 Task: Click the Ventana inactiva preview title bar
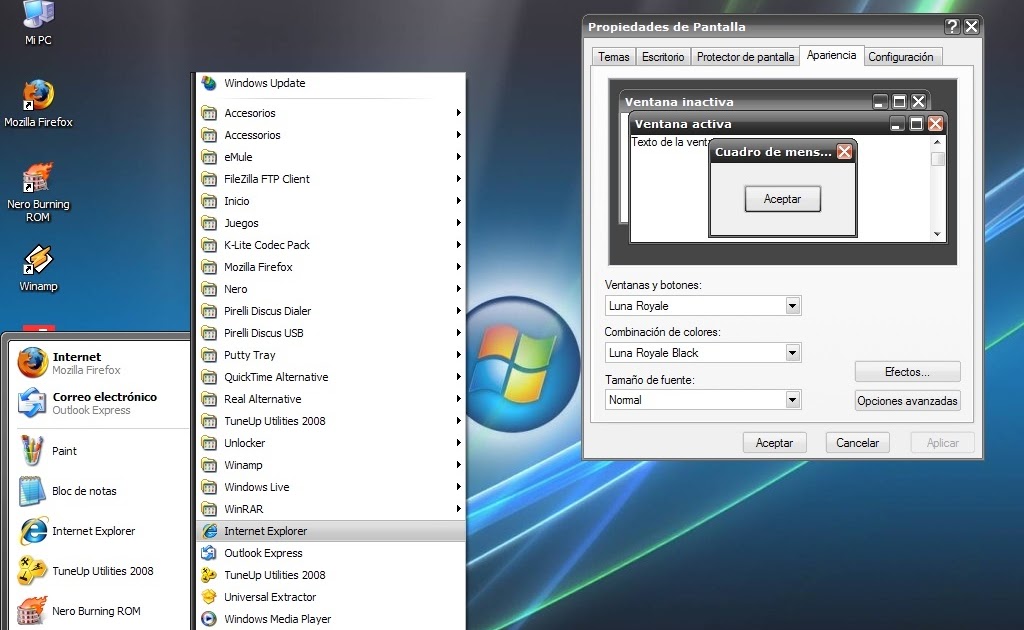(775, 102)
